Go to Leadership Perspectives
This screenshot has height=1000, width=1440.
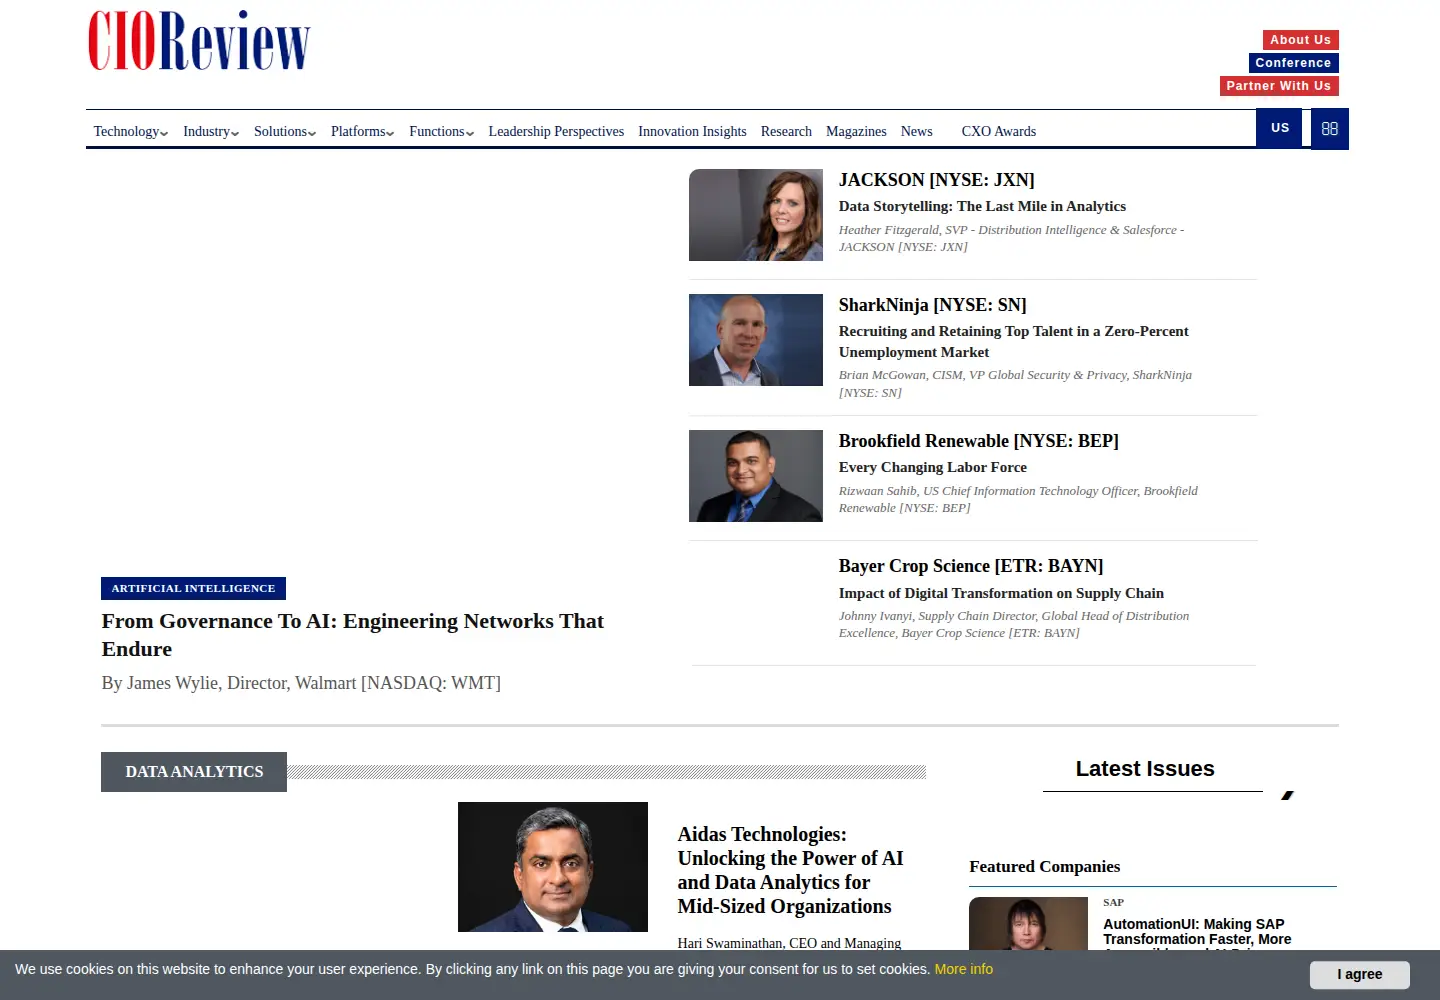point(556,131)
